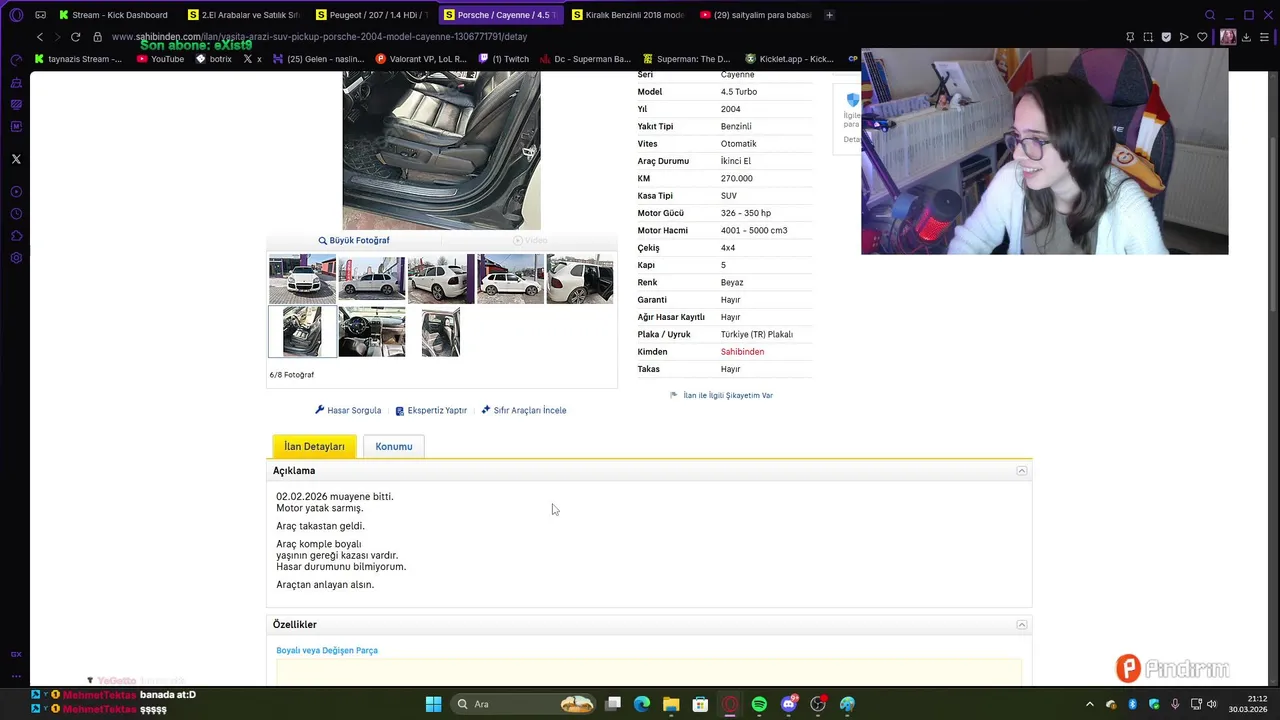1280x720 pixels.
Task: Click the pin icon in address bar
Action: 1130,37
